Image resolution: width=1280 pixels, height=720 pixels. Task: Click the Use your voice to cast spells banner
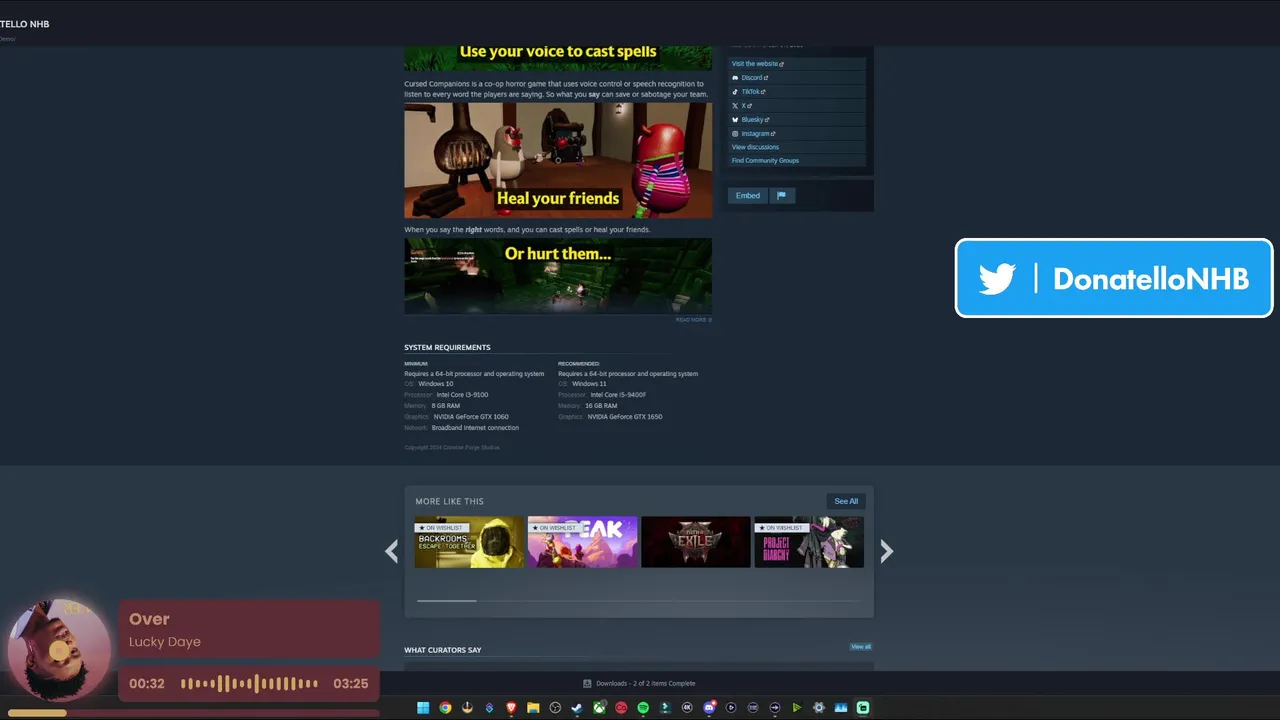coord(558,57)
